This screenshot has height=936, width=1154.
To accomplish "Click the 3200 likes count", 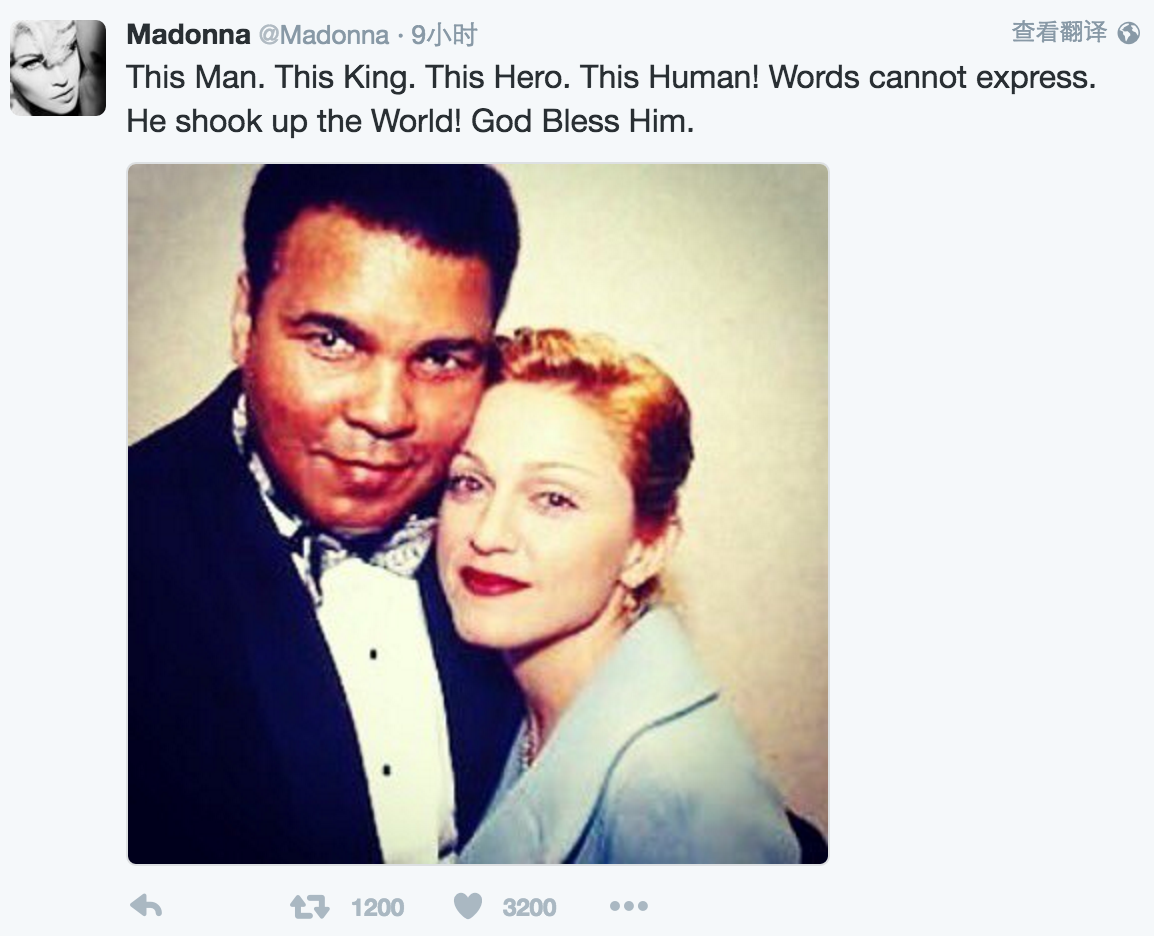I will click(x=529, y=908).
